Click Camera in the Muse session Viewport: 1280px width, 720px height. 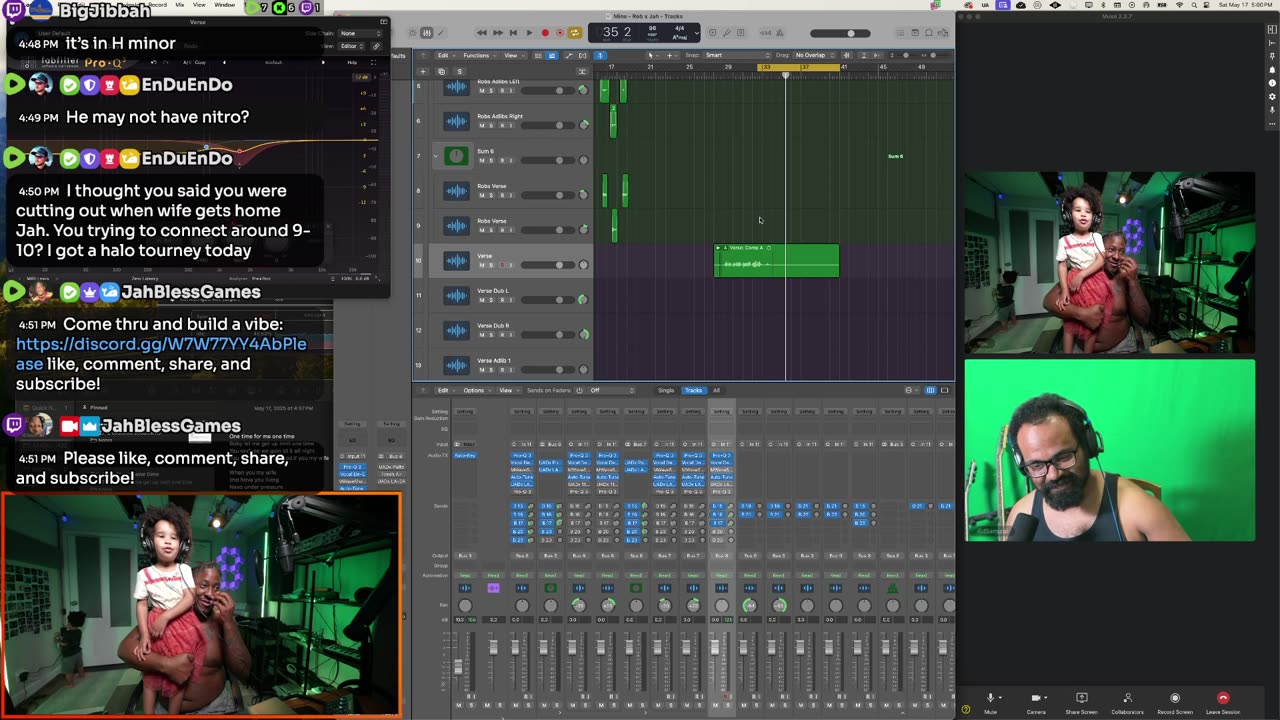coord(1036,702)
